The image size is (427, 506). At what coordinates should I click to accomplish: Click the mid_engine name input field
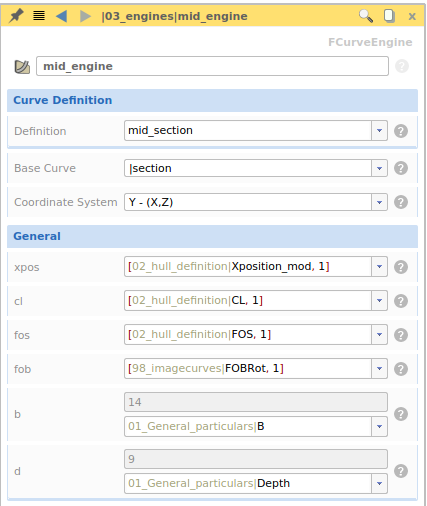[212, 66]
